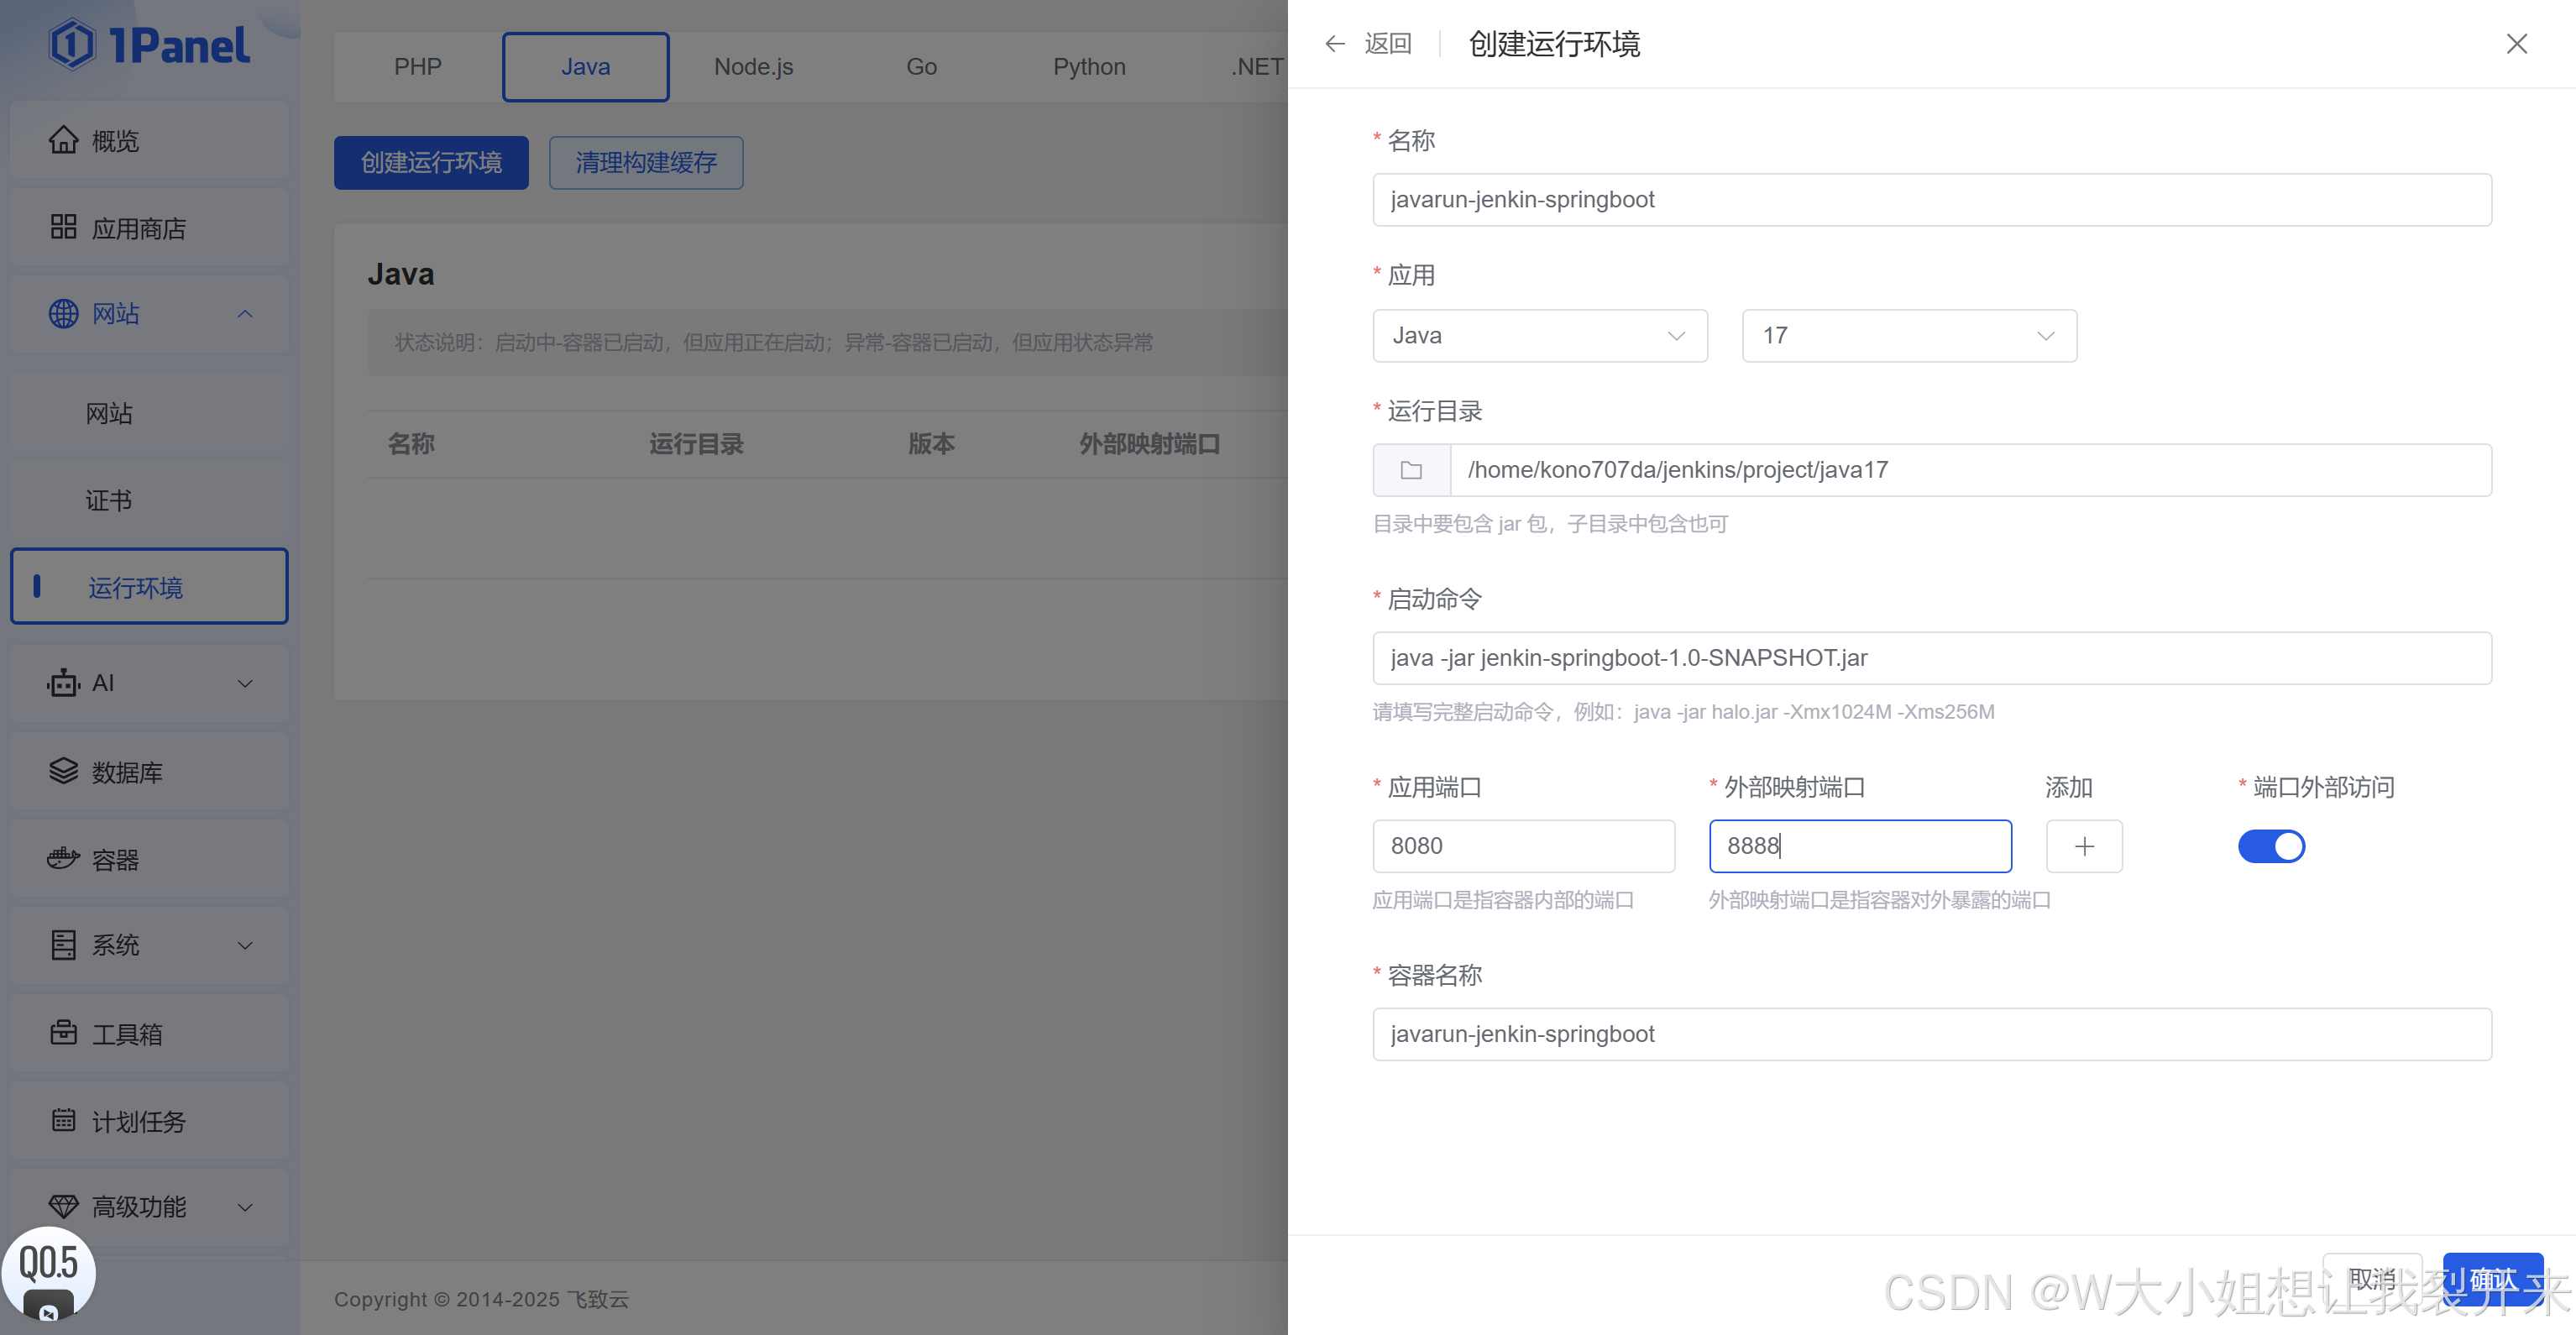Click the 版本 column header
2576x1335 pixels.
tap(931, 443)
